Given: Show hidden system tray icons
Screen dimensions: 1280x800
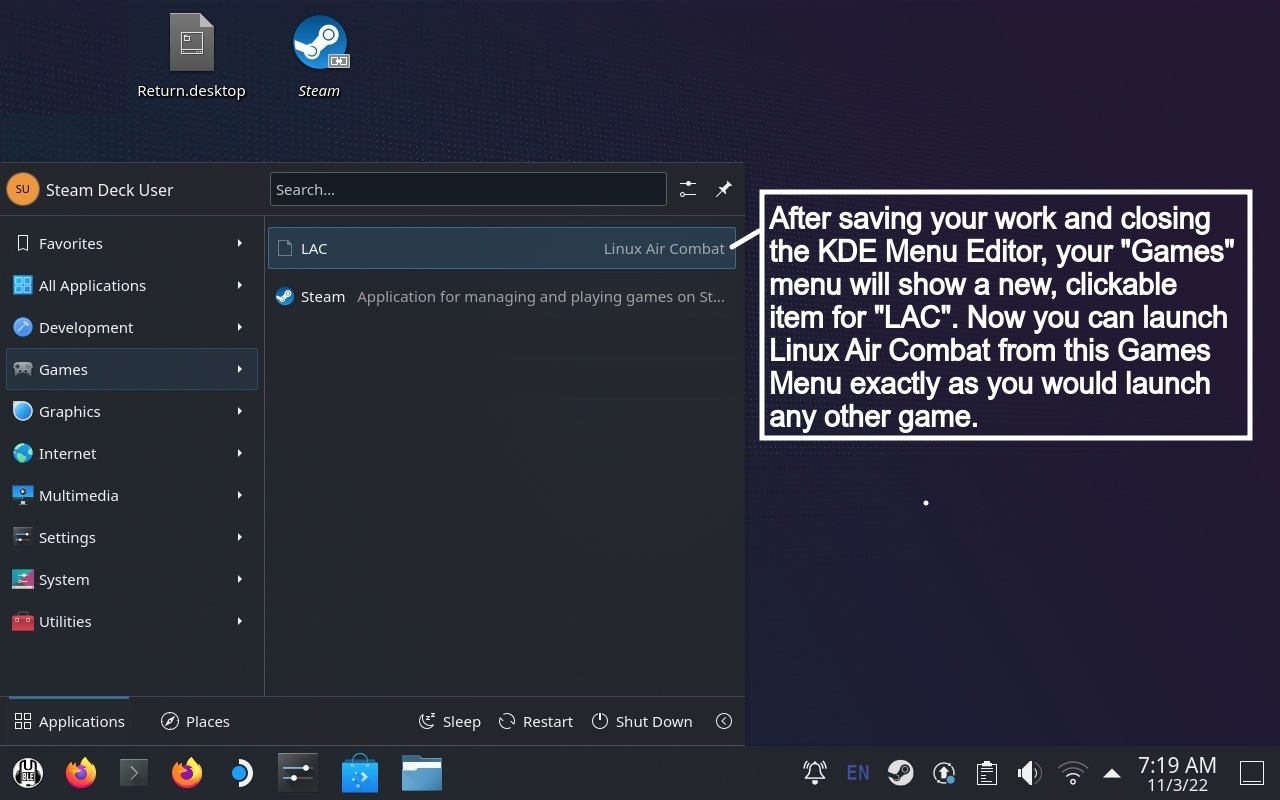Looking at the screenshot, I should click(1112, 773).
